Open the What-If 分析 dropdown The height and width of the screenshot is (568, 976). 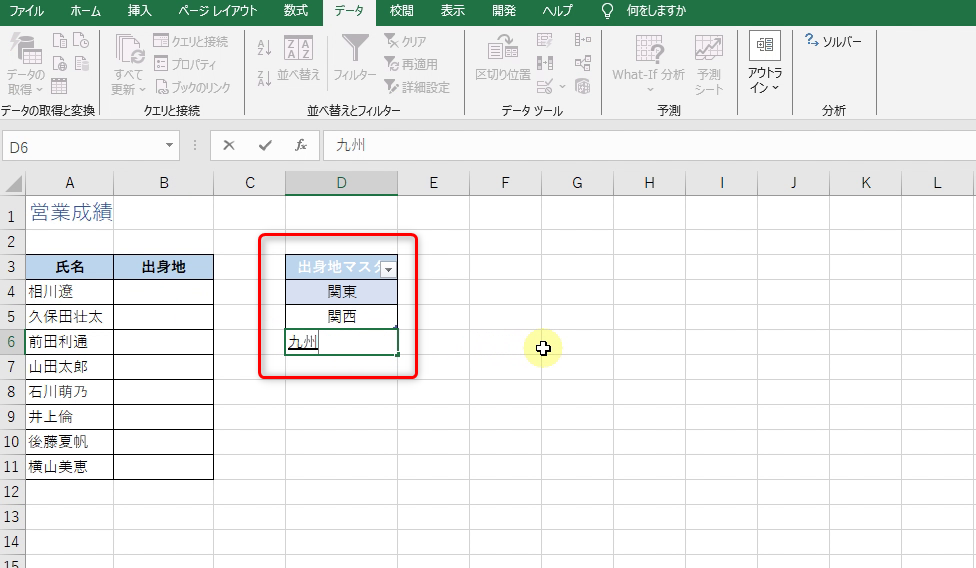pos(649,62)
